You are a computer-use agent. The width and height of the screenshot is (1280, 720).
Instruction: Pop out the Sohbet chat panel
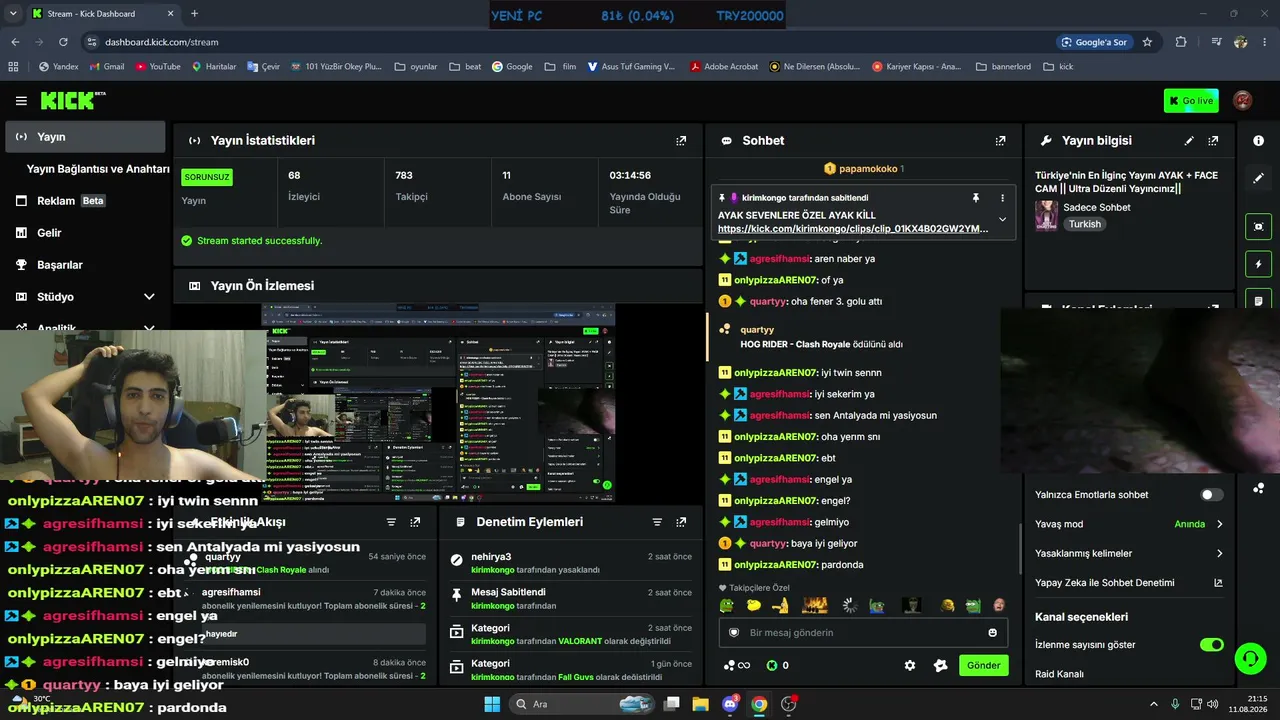pos(1000,141)
